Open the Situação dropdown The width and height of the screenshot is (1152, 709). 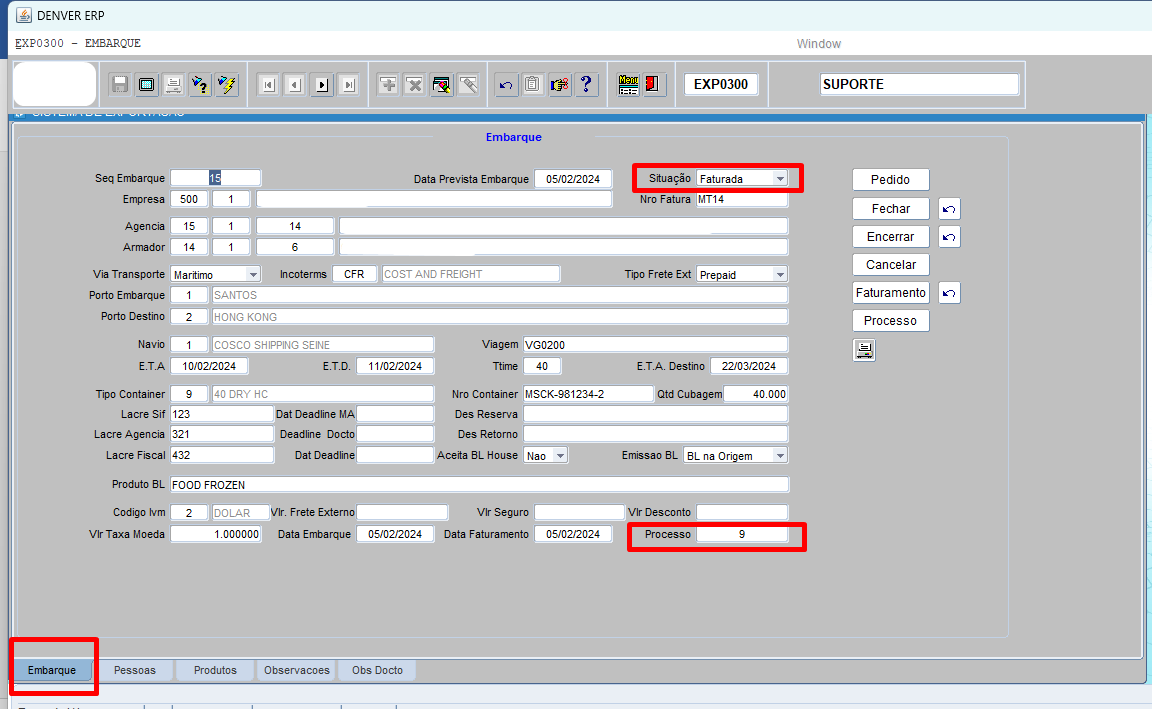click(x=780, y=179)
